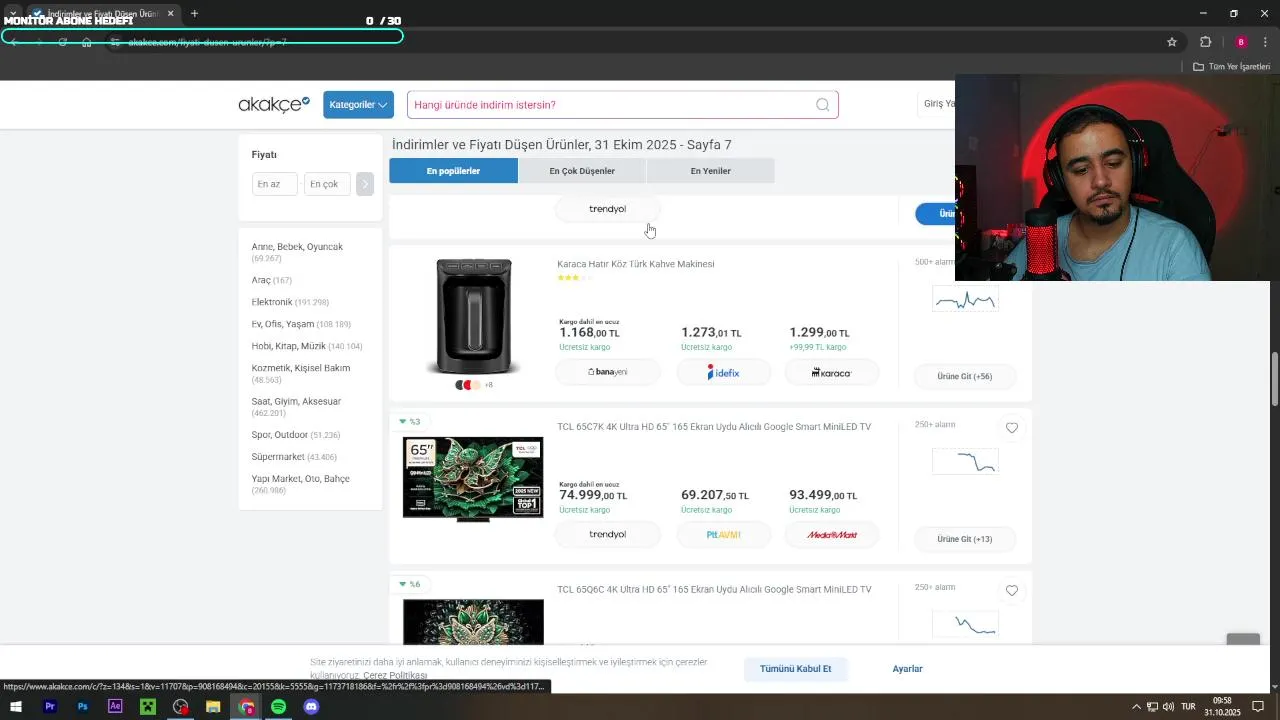
Task: Open the Çerez Politikası link
Action: point(395,676)
